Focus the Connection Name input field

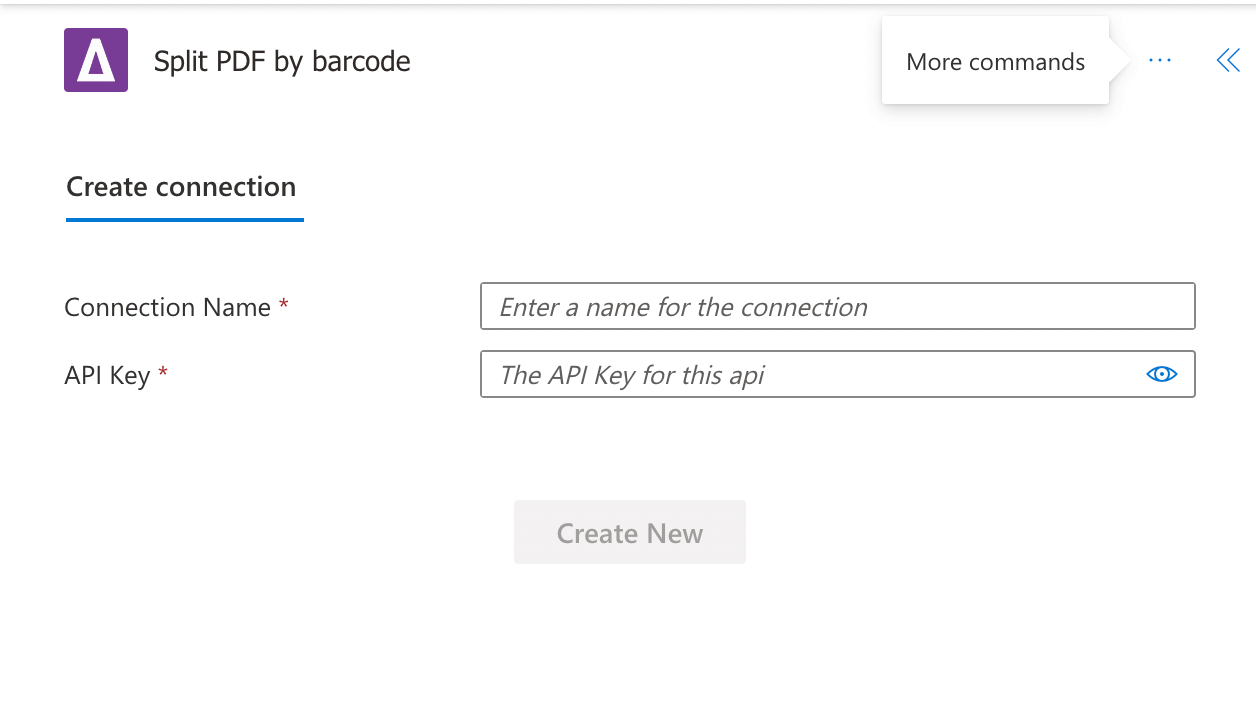click(837, 307)
